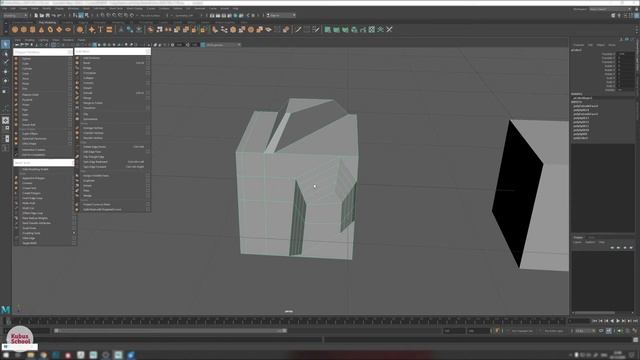640x360 pixels.
Task: Click the play forwards button
Action: tap(618, 321)
